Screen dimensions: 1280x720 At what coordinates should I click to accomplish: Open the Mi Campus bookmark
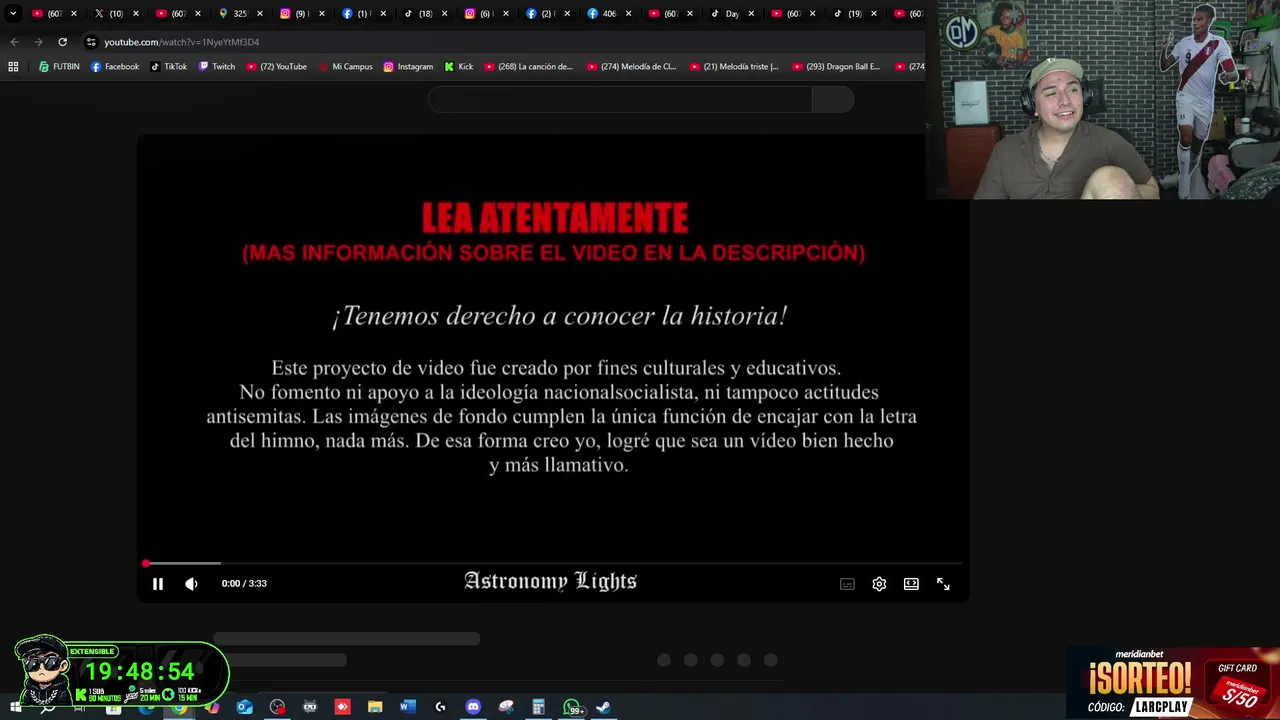(x=345, y=67)
